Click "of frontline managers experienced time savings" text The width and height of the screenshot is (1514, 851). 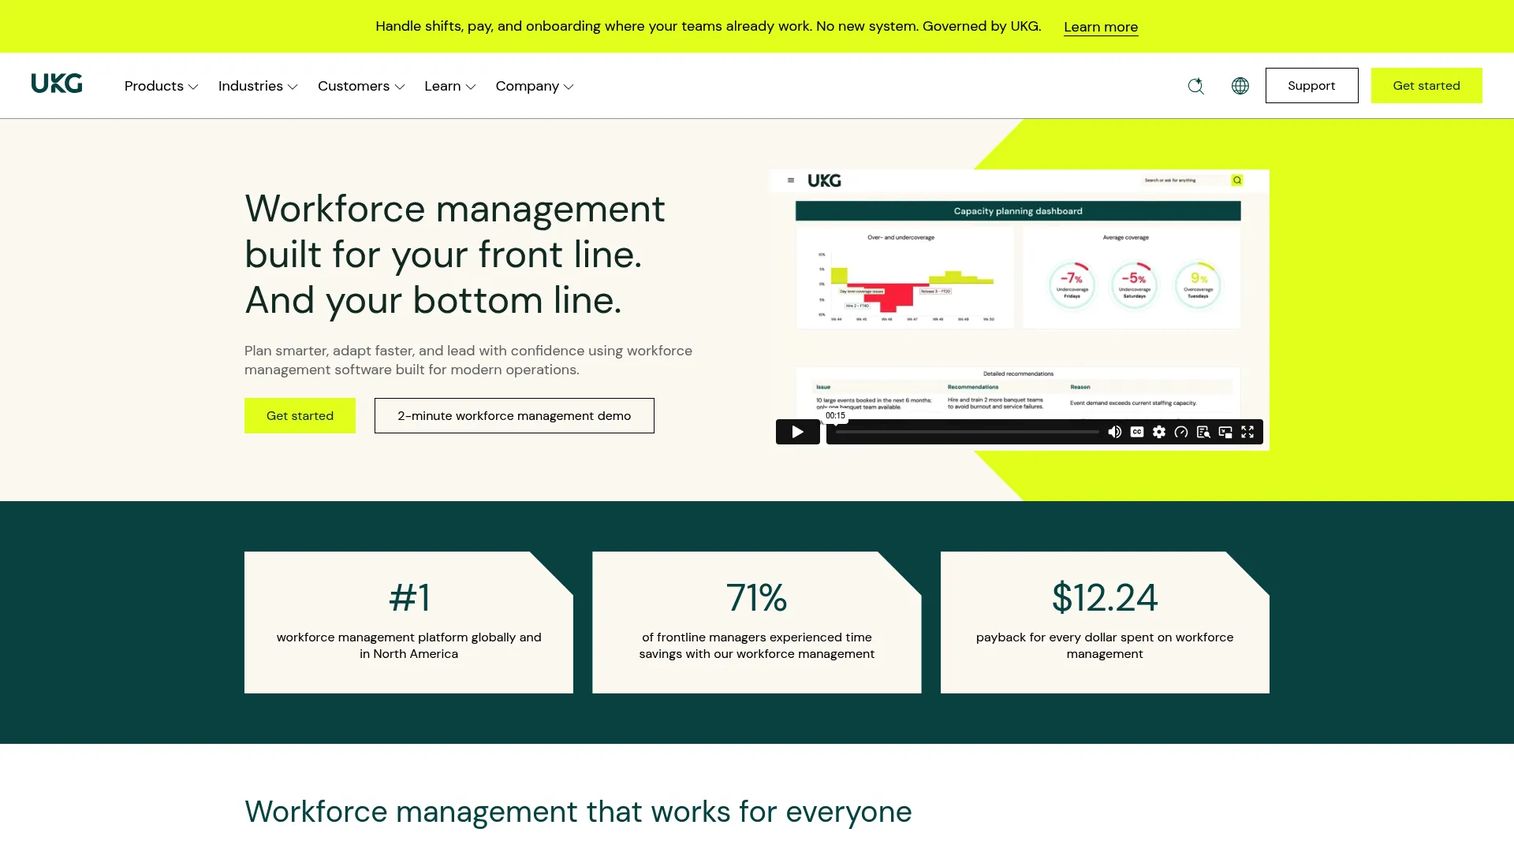757,645
